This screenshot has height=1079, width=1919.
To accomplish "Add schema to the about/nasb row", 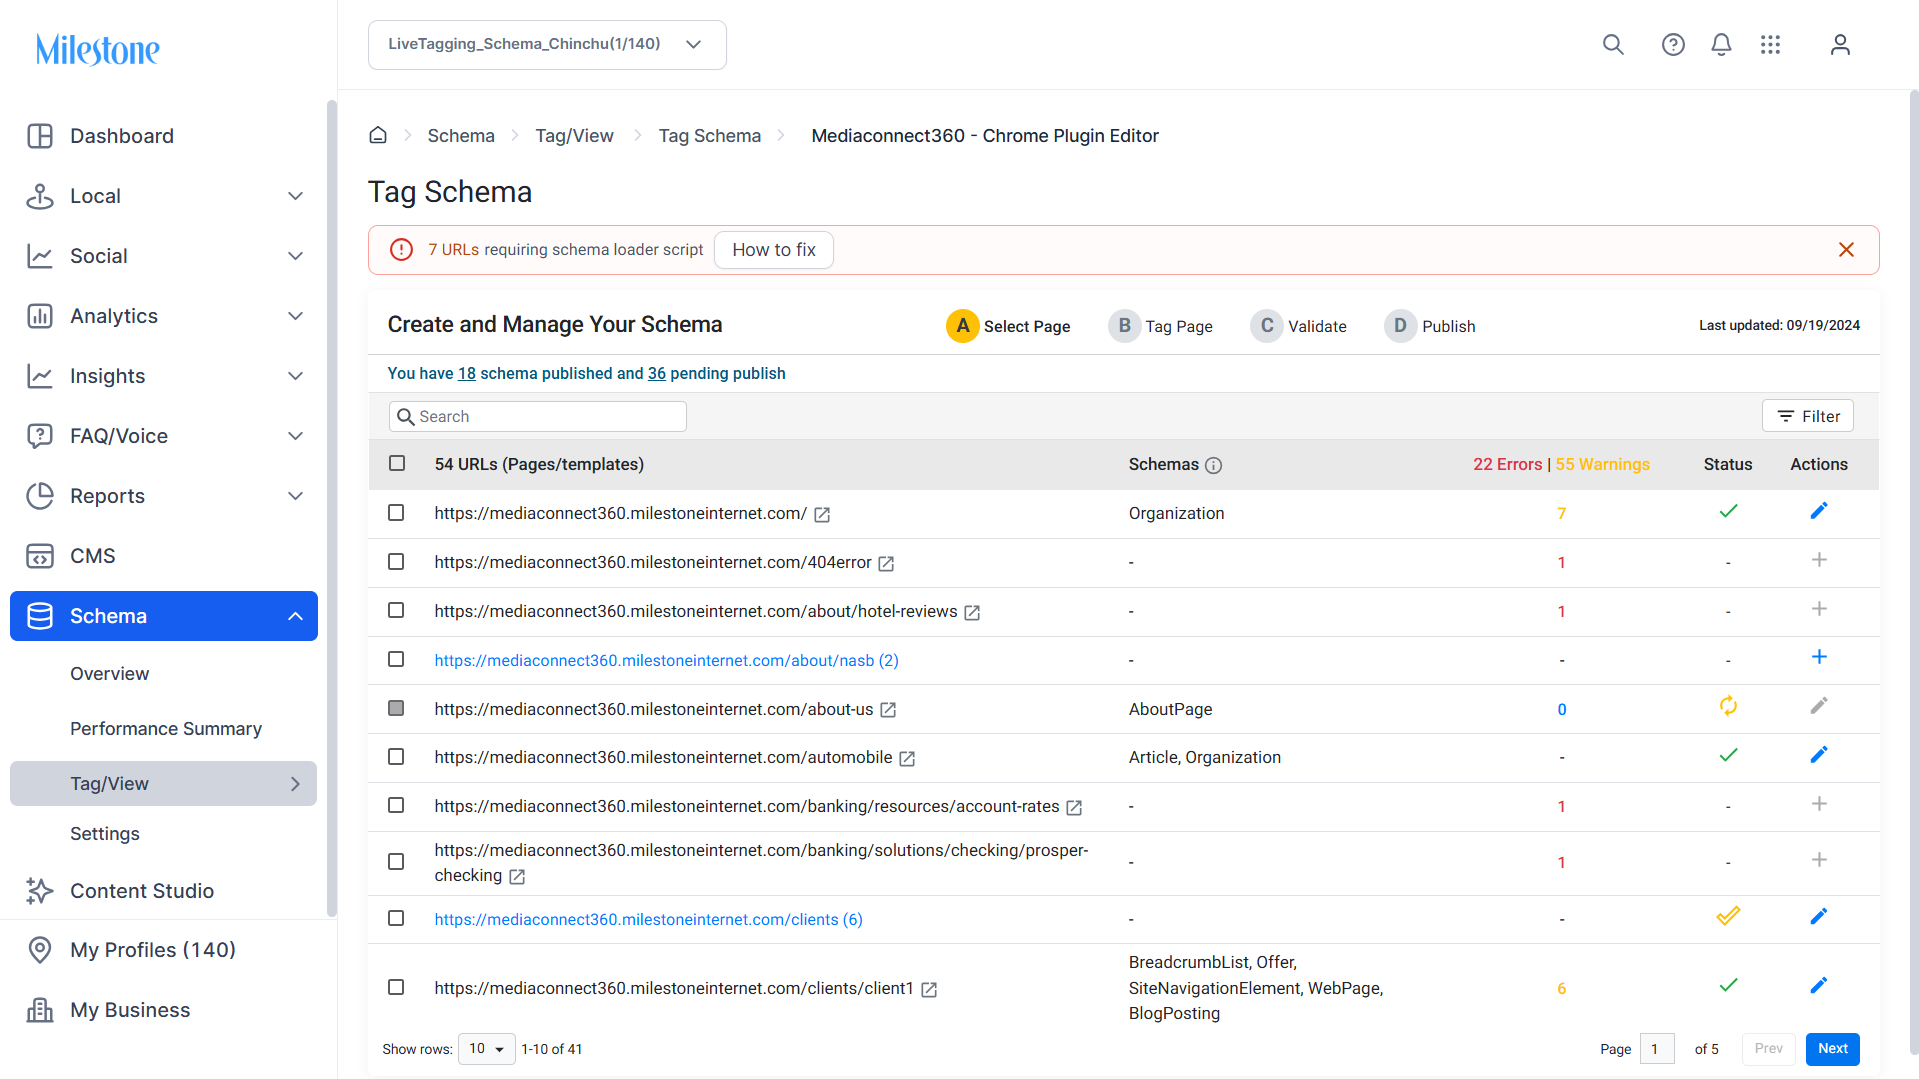I will click(1819, 657).
